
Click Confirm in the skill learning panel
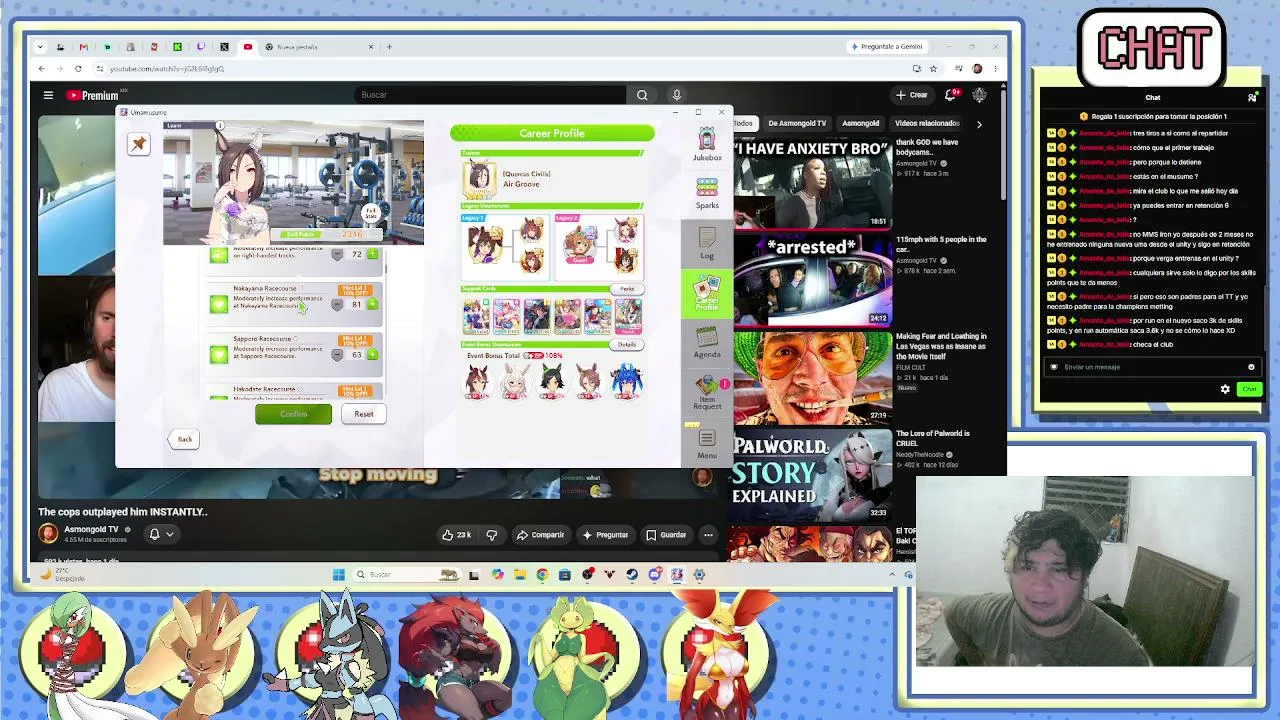click(x=293, y=414)
